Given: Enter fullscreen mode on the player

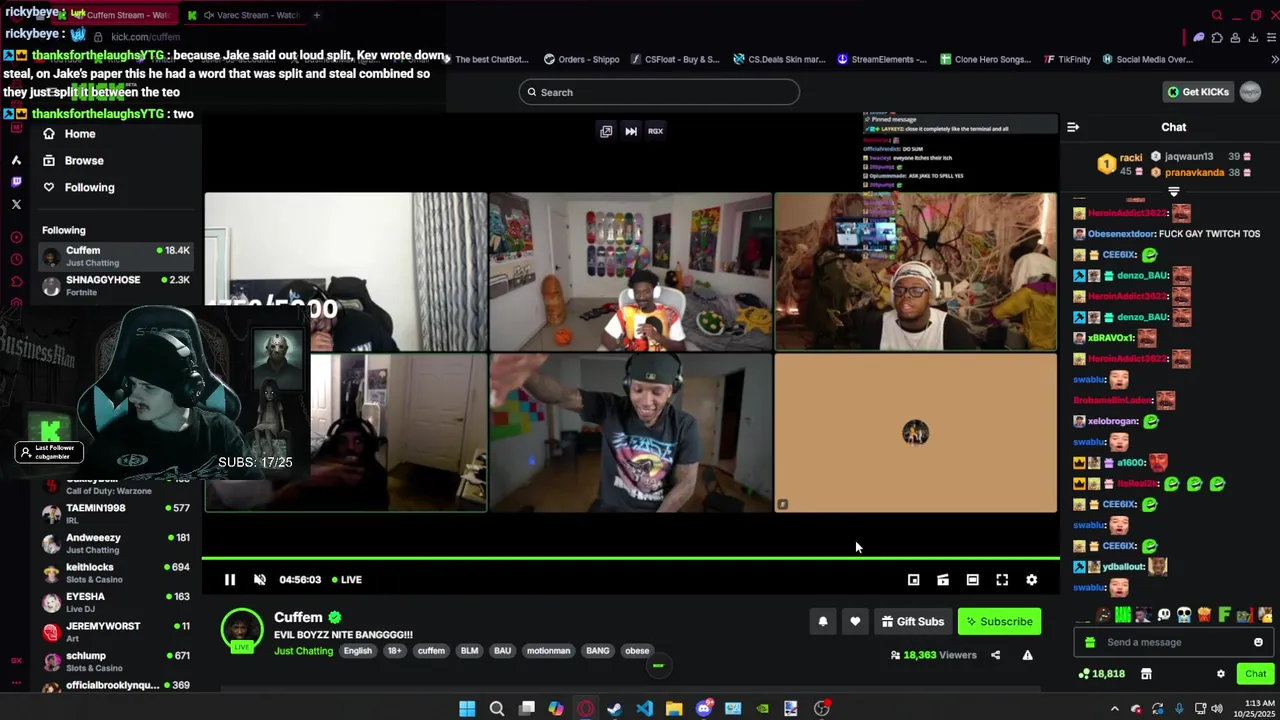Looking at the screenshot, I should (1002, 580).
